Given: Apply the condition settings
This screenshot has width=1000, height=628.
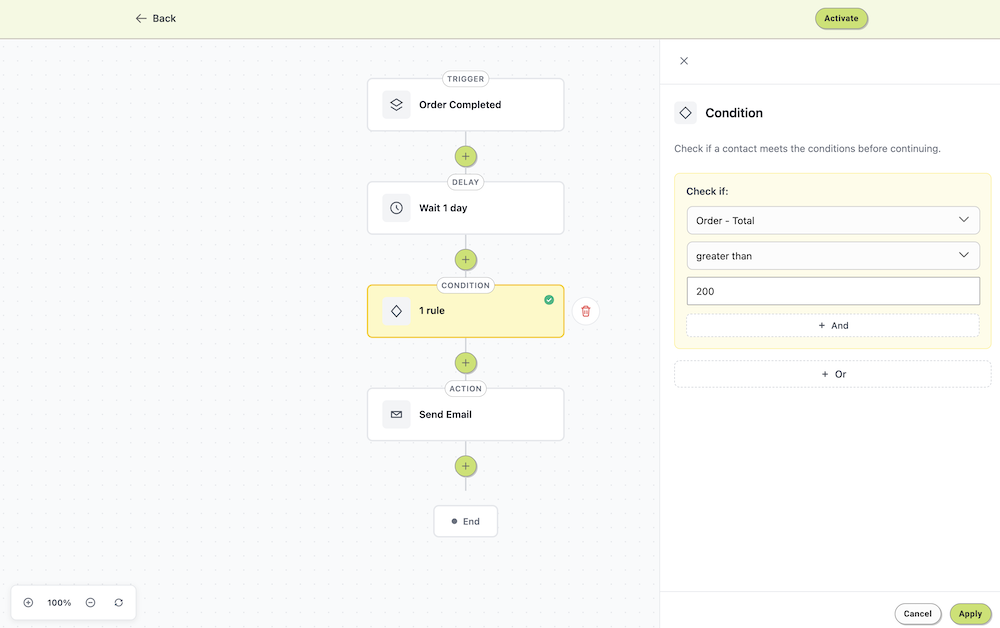Looking at the screenshot, I should (x=970, y=614).
